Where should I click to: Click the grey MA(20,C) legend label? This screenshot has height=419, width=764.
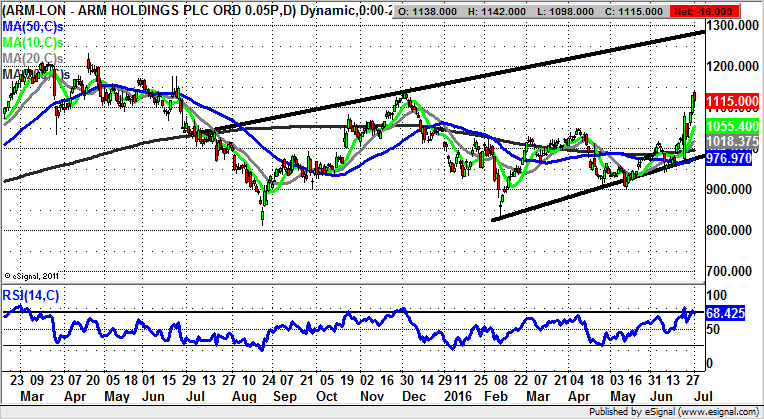point(35,62)
